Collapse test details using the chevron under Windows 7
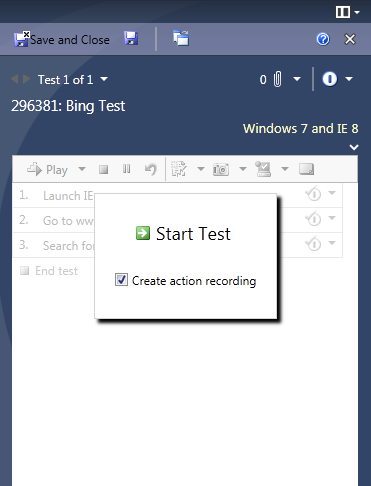The height and width of the screenshot is (486, 371). [x=354, y=147]
